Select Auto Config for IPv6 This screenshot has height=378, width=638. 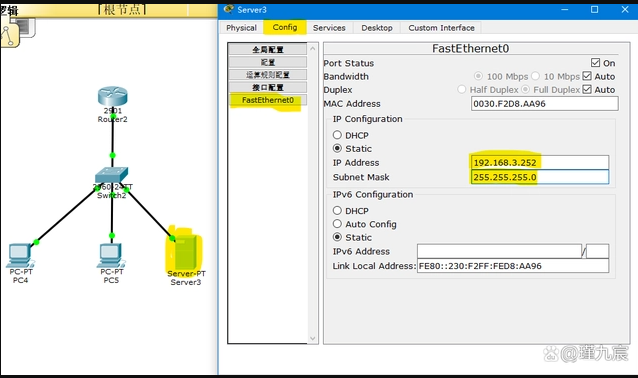pos(337,223)
